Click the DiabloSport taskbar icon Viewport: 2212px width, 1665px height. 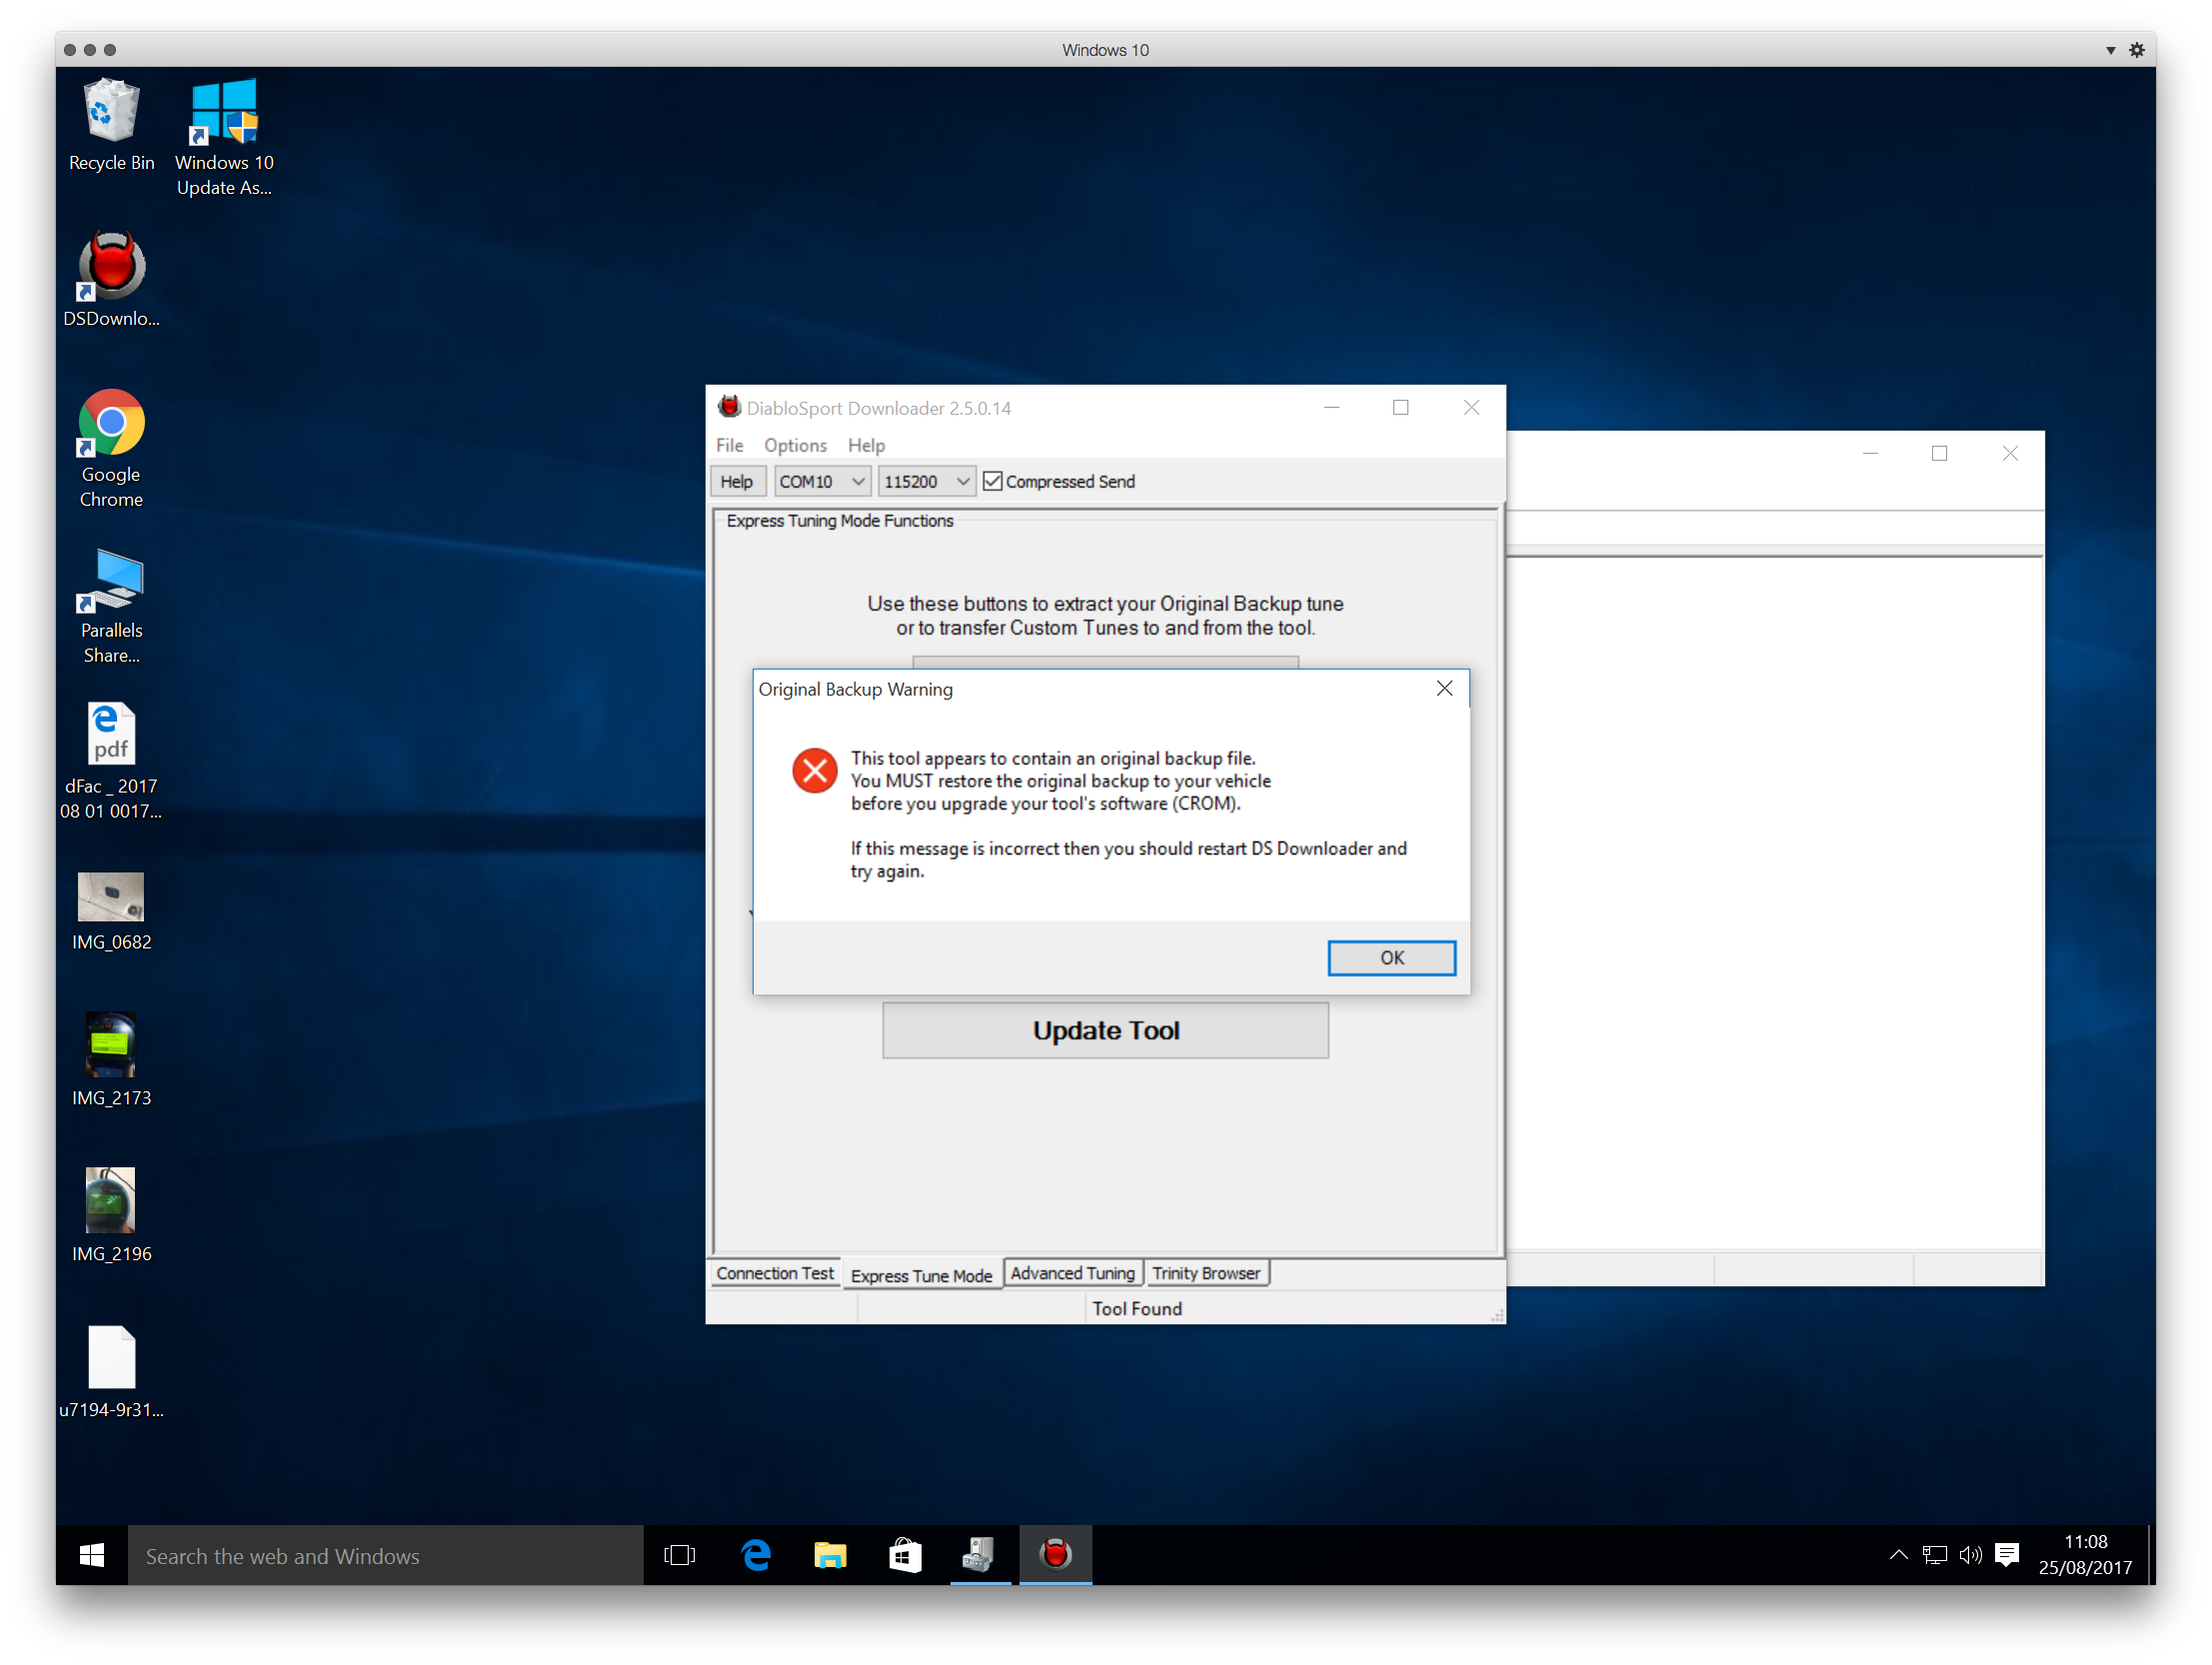coord(1055,1555)
